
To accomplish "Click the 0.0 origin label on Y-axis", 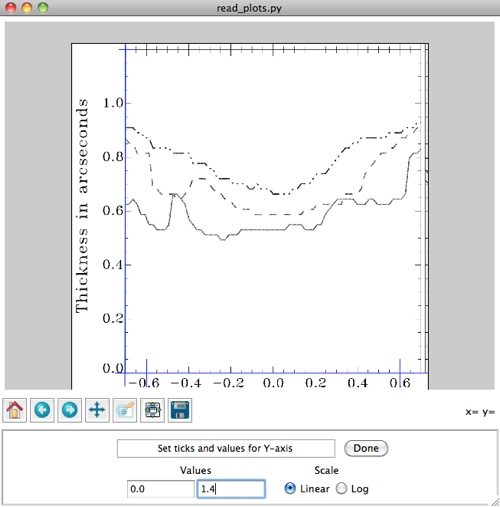I will (113, 368).
